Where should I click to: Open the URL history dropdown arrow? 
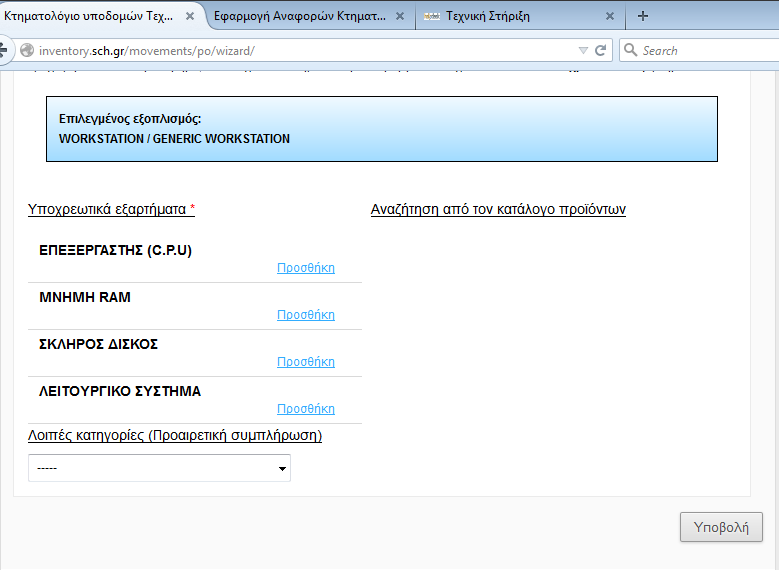click(583, 51)
